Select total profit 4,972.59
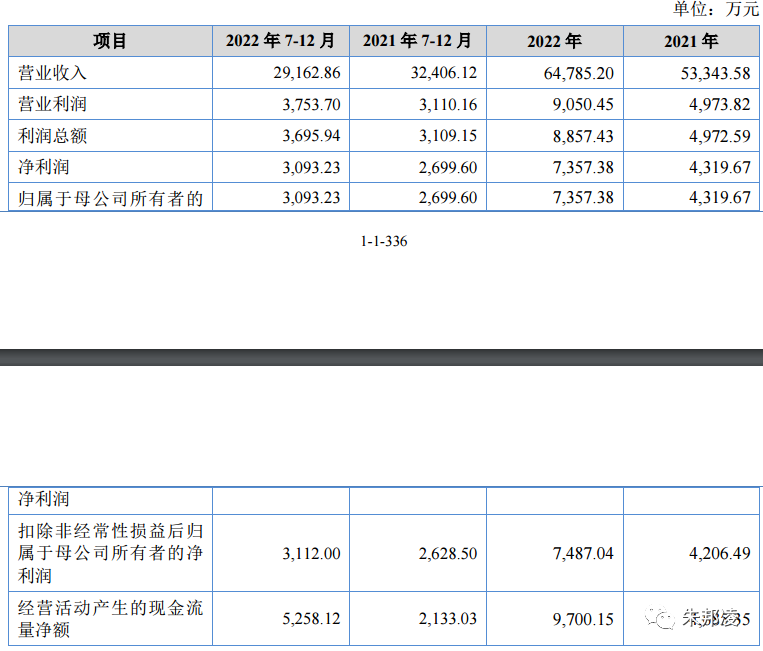763x651 pixels. 720,136
